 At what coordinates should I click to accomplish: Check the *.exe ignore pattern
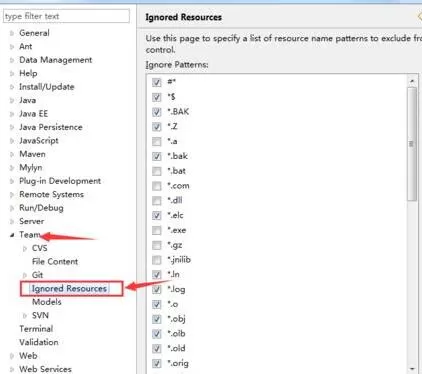tap(157, 230)
